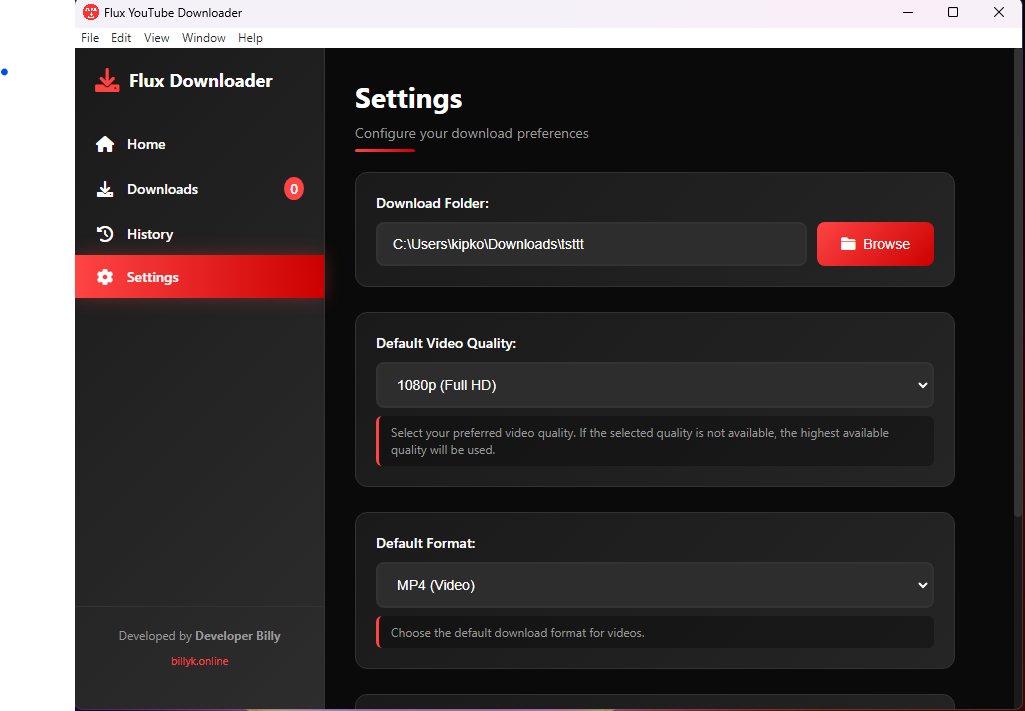Open the Help menu

(x=250, y=38)
